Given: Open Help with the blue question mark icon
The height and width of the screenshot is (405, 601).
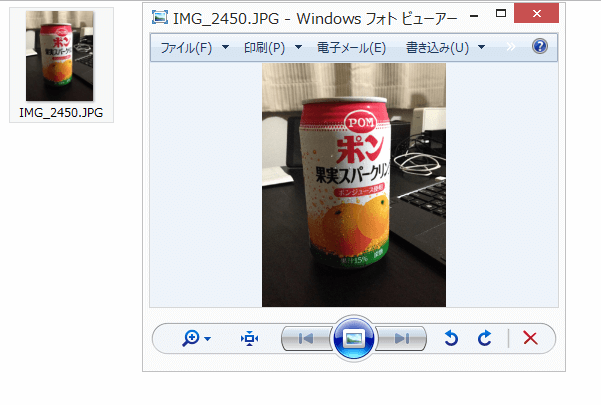Looking at the screenshot, I should click(x=540, y=46).
